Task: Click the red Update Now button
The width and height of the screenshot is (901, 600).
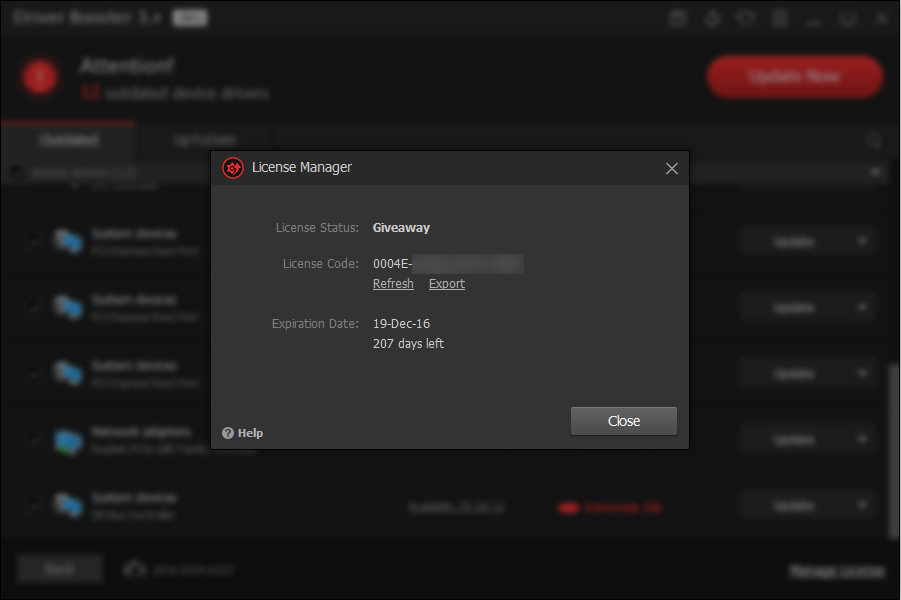Action: (795, 76)
